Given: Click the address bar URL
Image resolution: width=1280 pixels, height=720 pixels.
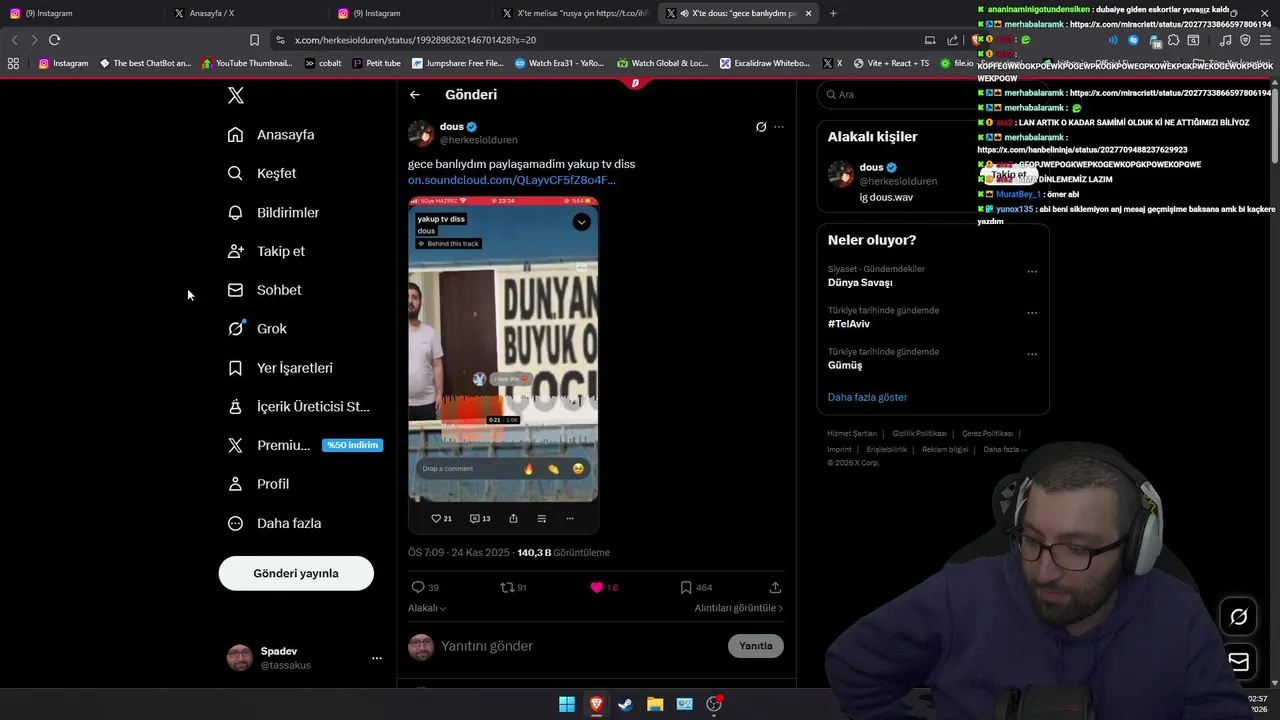Looking at the screenshot, I should (415, 40).
